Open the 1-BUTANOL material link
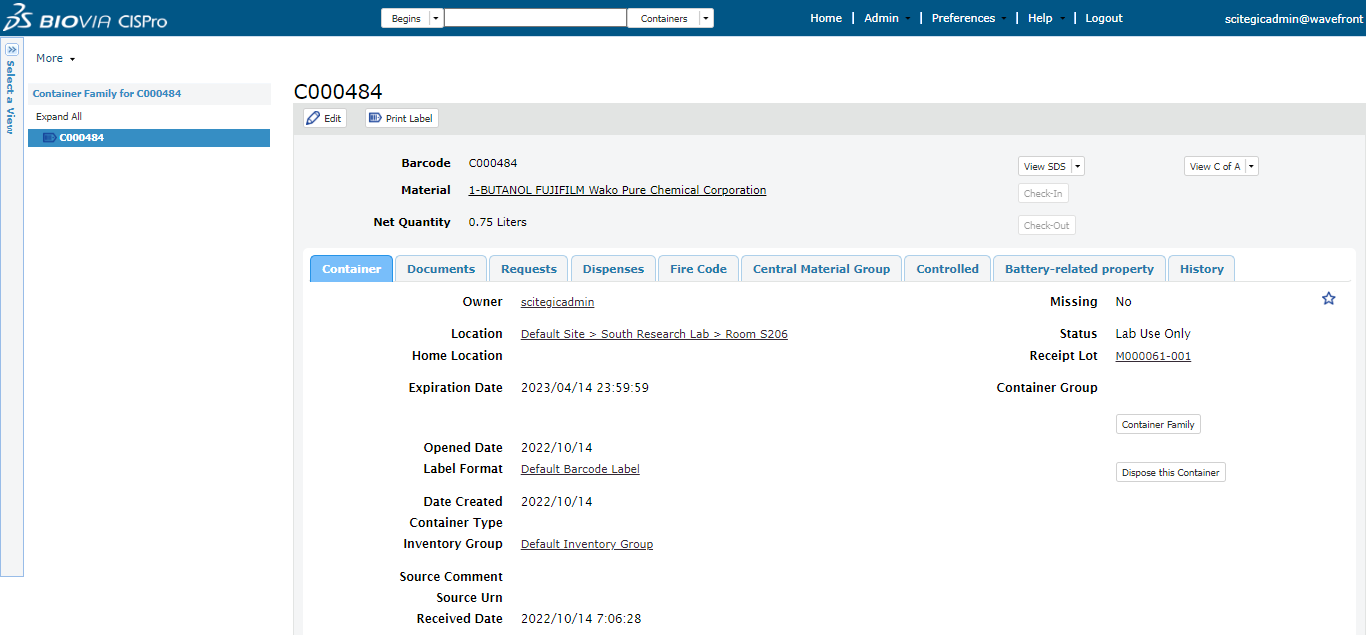 click(617, 190)
